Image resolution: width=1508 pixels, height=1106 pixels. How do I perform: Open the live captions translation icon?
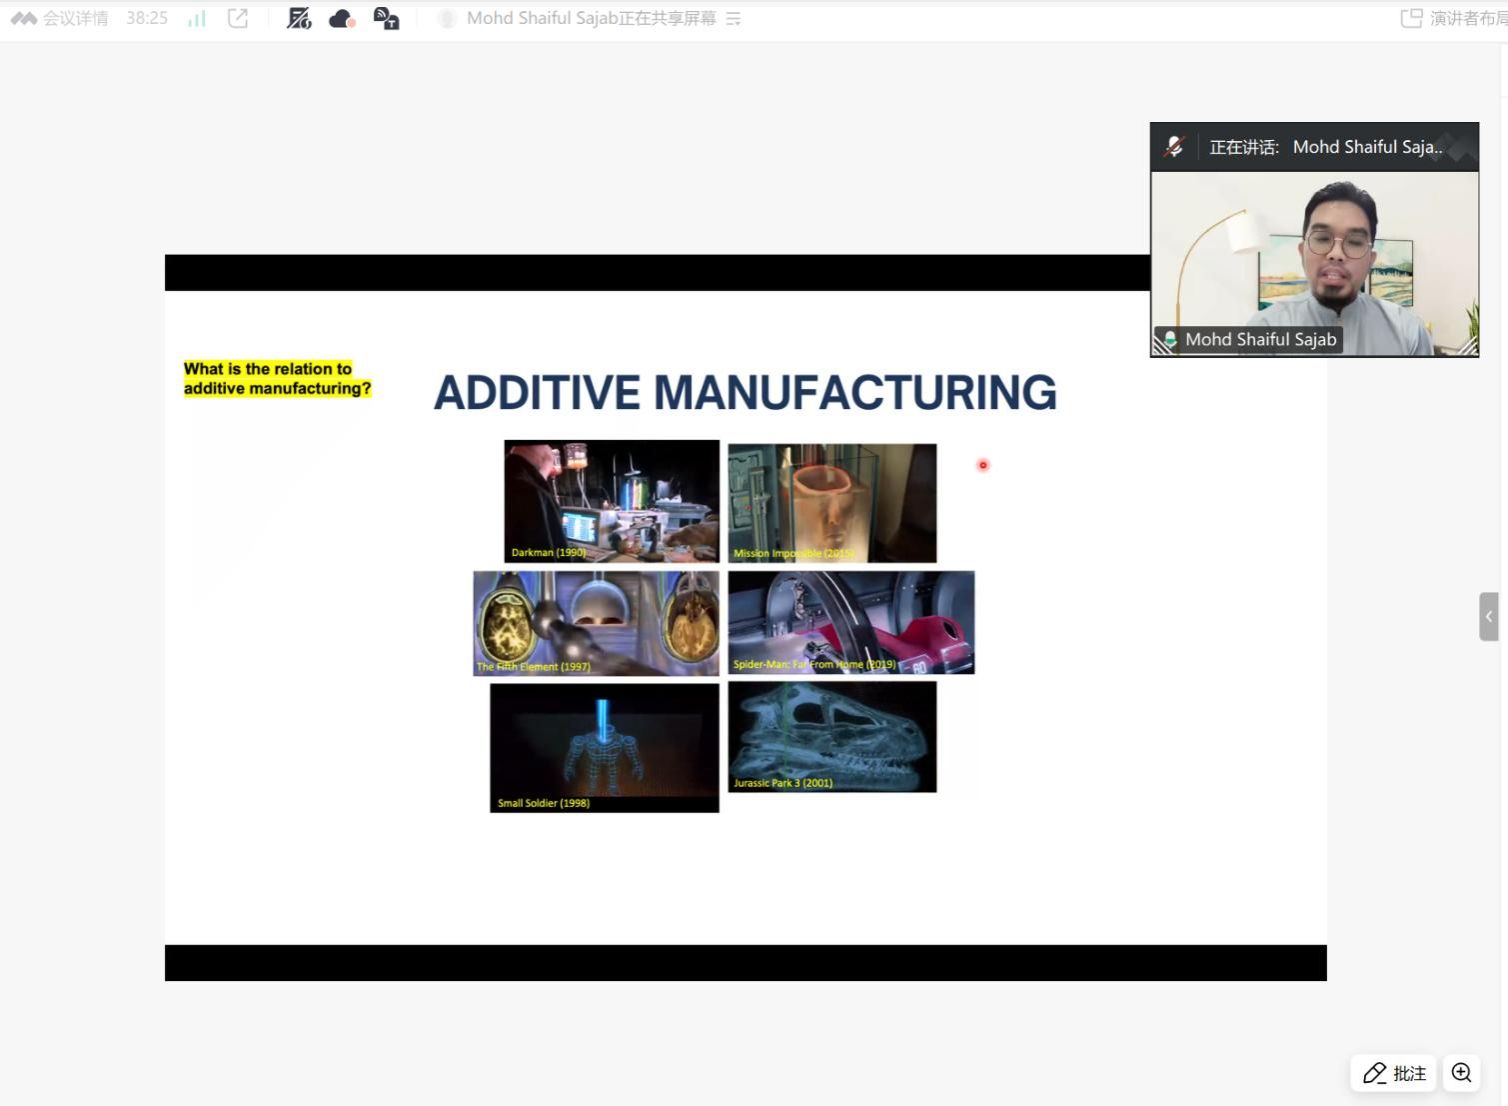pyautogui.click(x=386, y=19)
